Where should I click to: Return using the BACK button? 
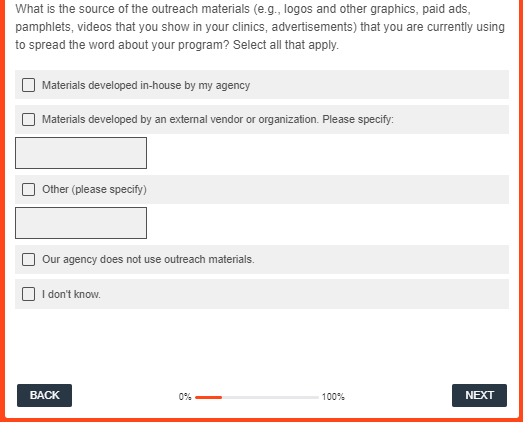pos(44,395)
